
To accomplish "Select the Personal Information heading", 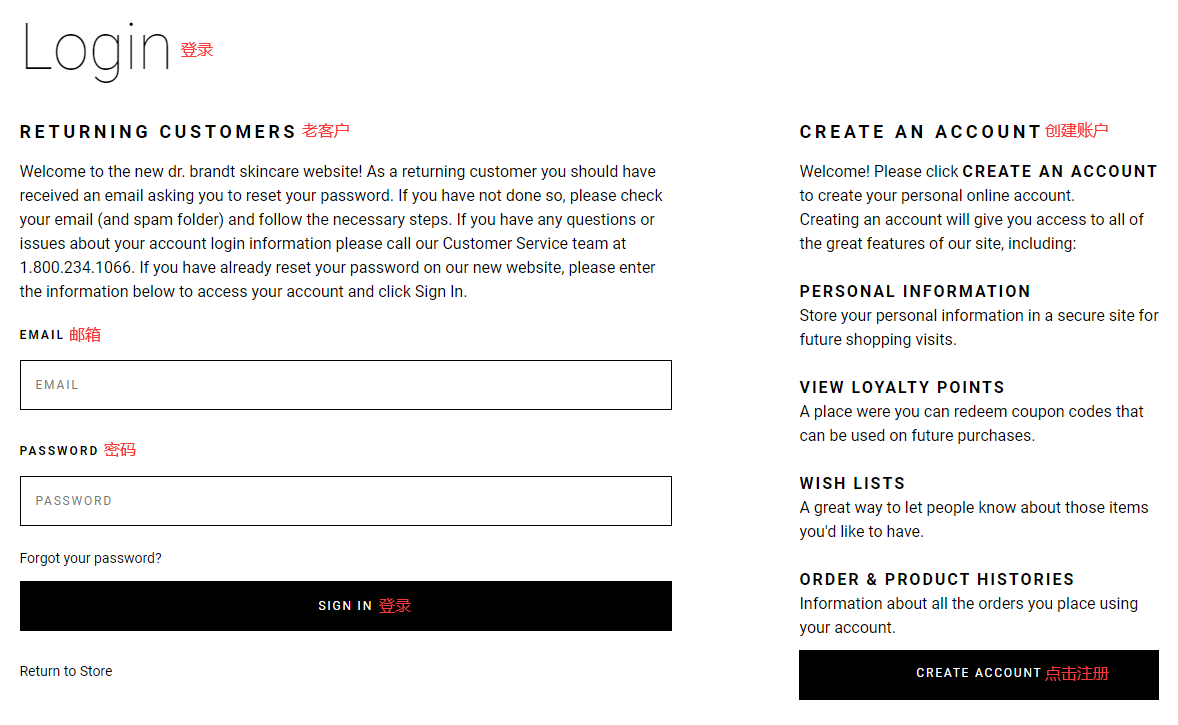I will pyautogui.click(x=915, y=291).
